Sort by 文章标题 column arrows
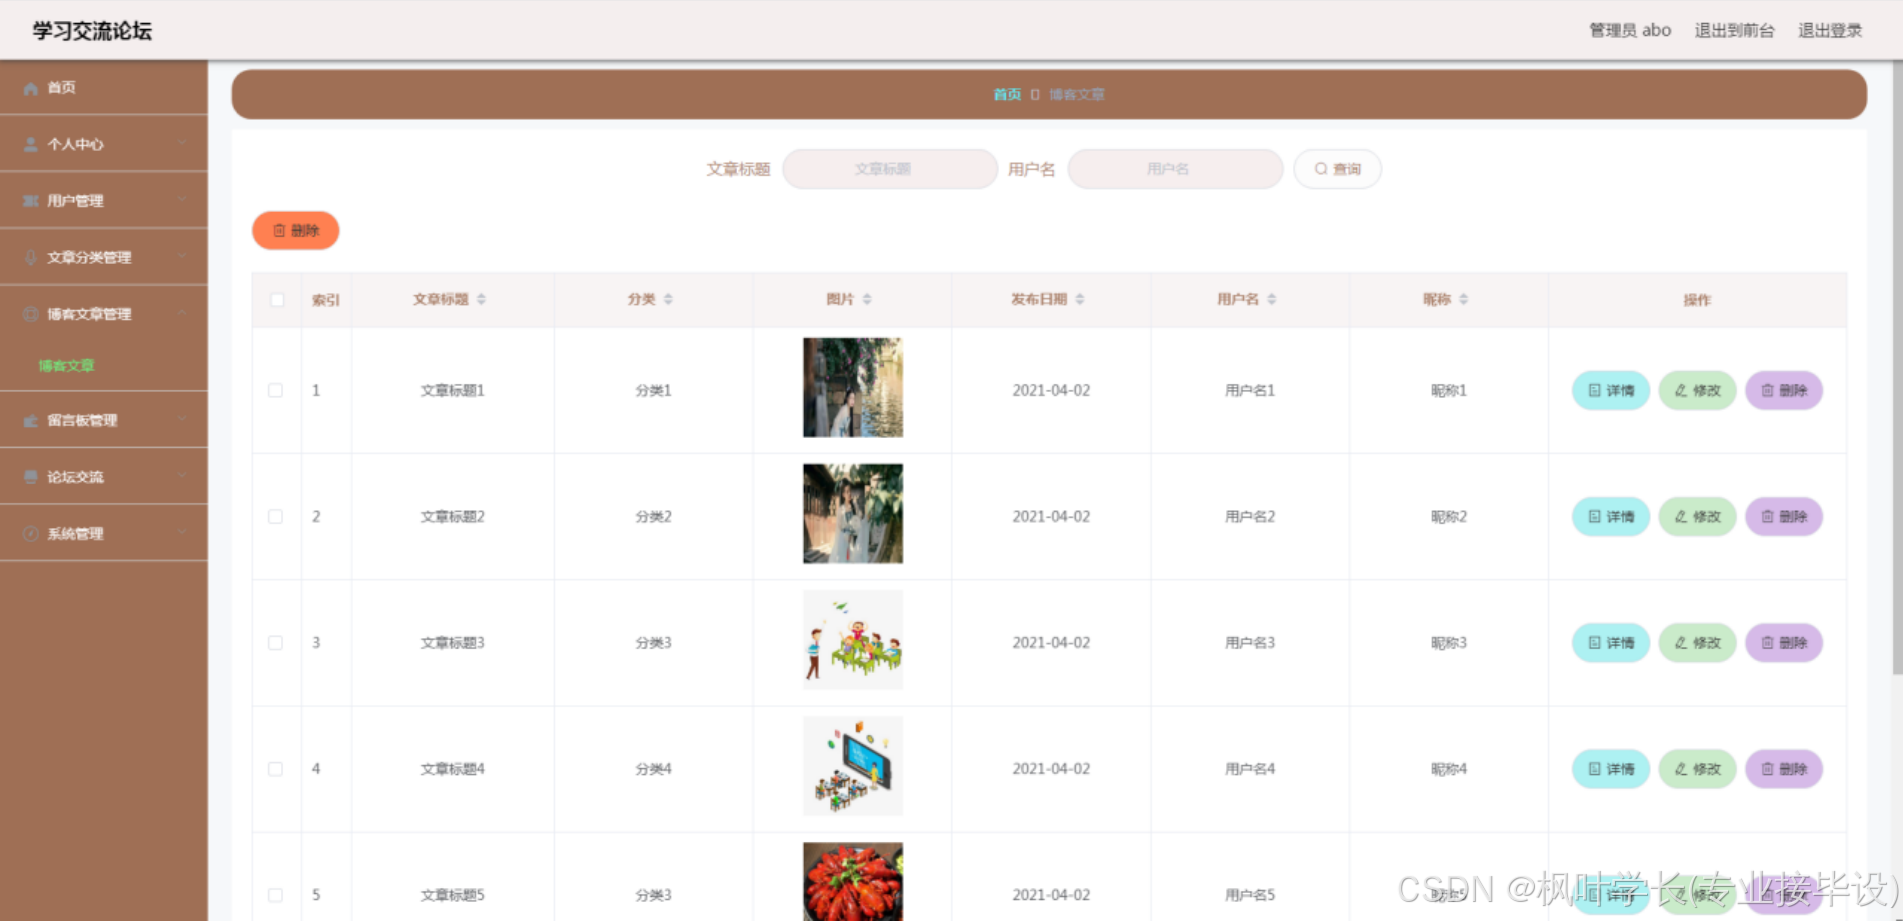 click(x=481, y=299)
